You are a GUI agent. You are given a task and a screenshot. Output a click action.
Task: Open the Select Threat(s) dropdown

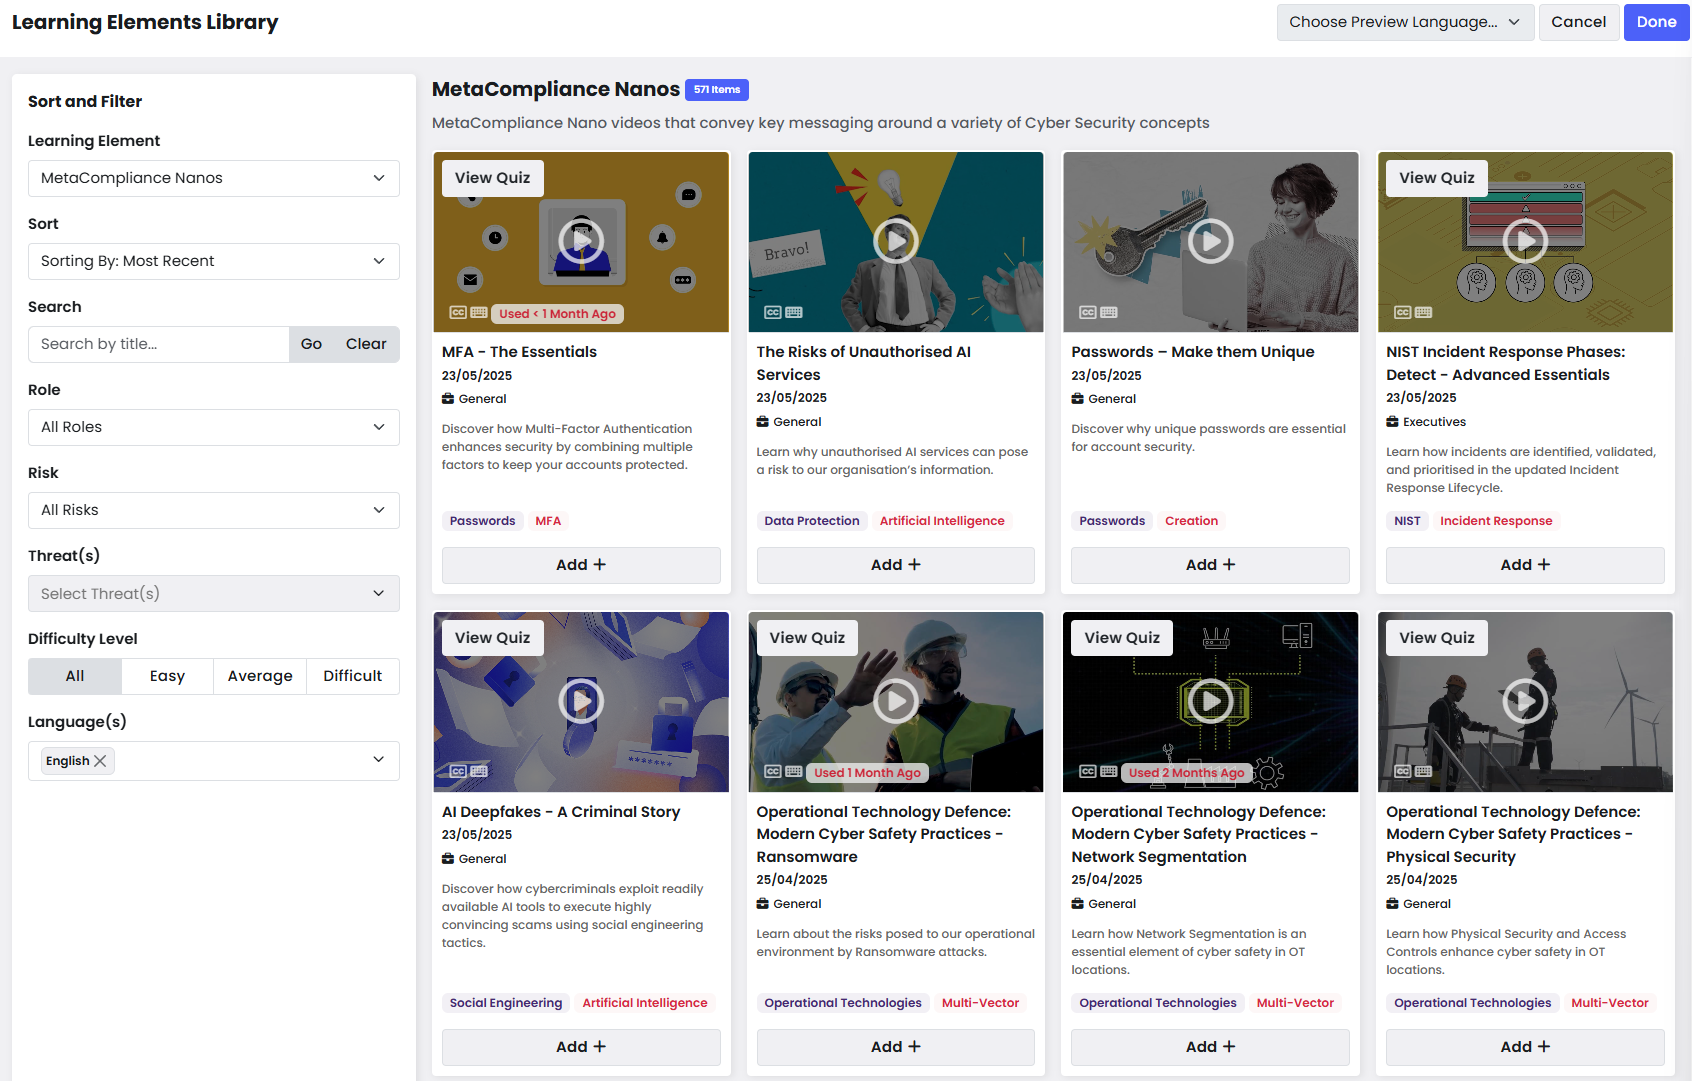(214, 594)
